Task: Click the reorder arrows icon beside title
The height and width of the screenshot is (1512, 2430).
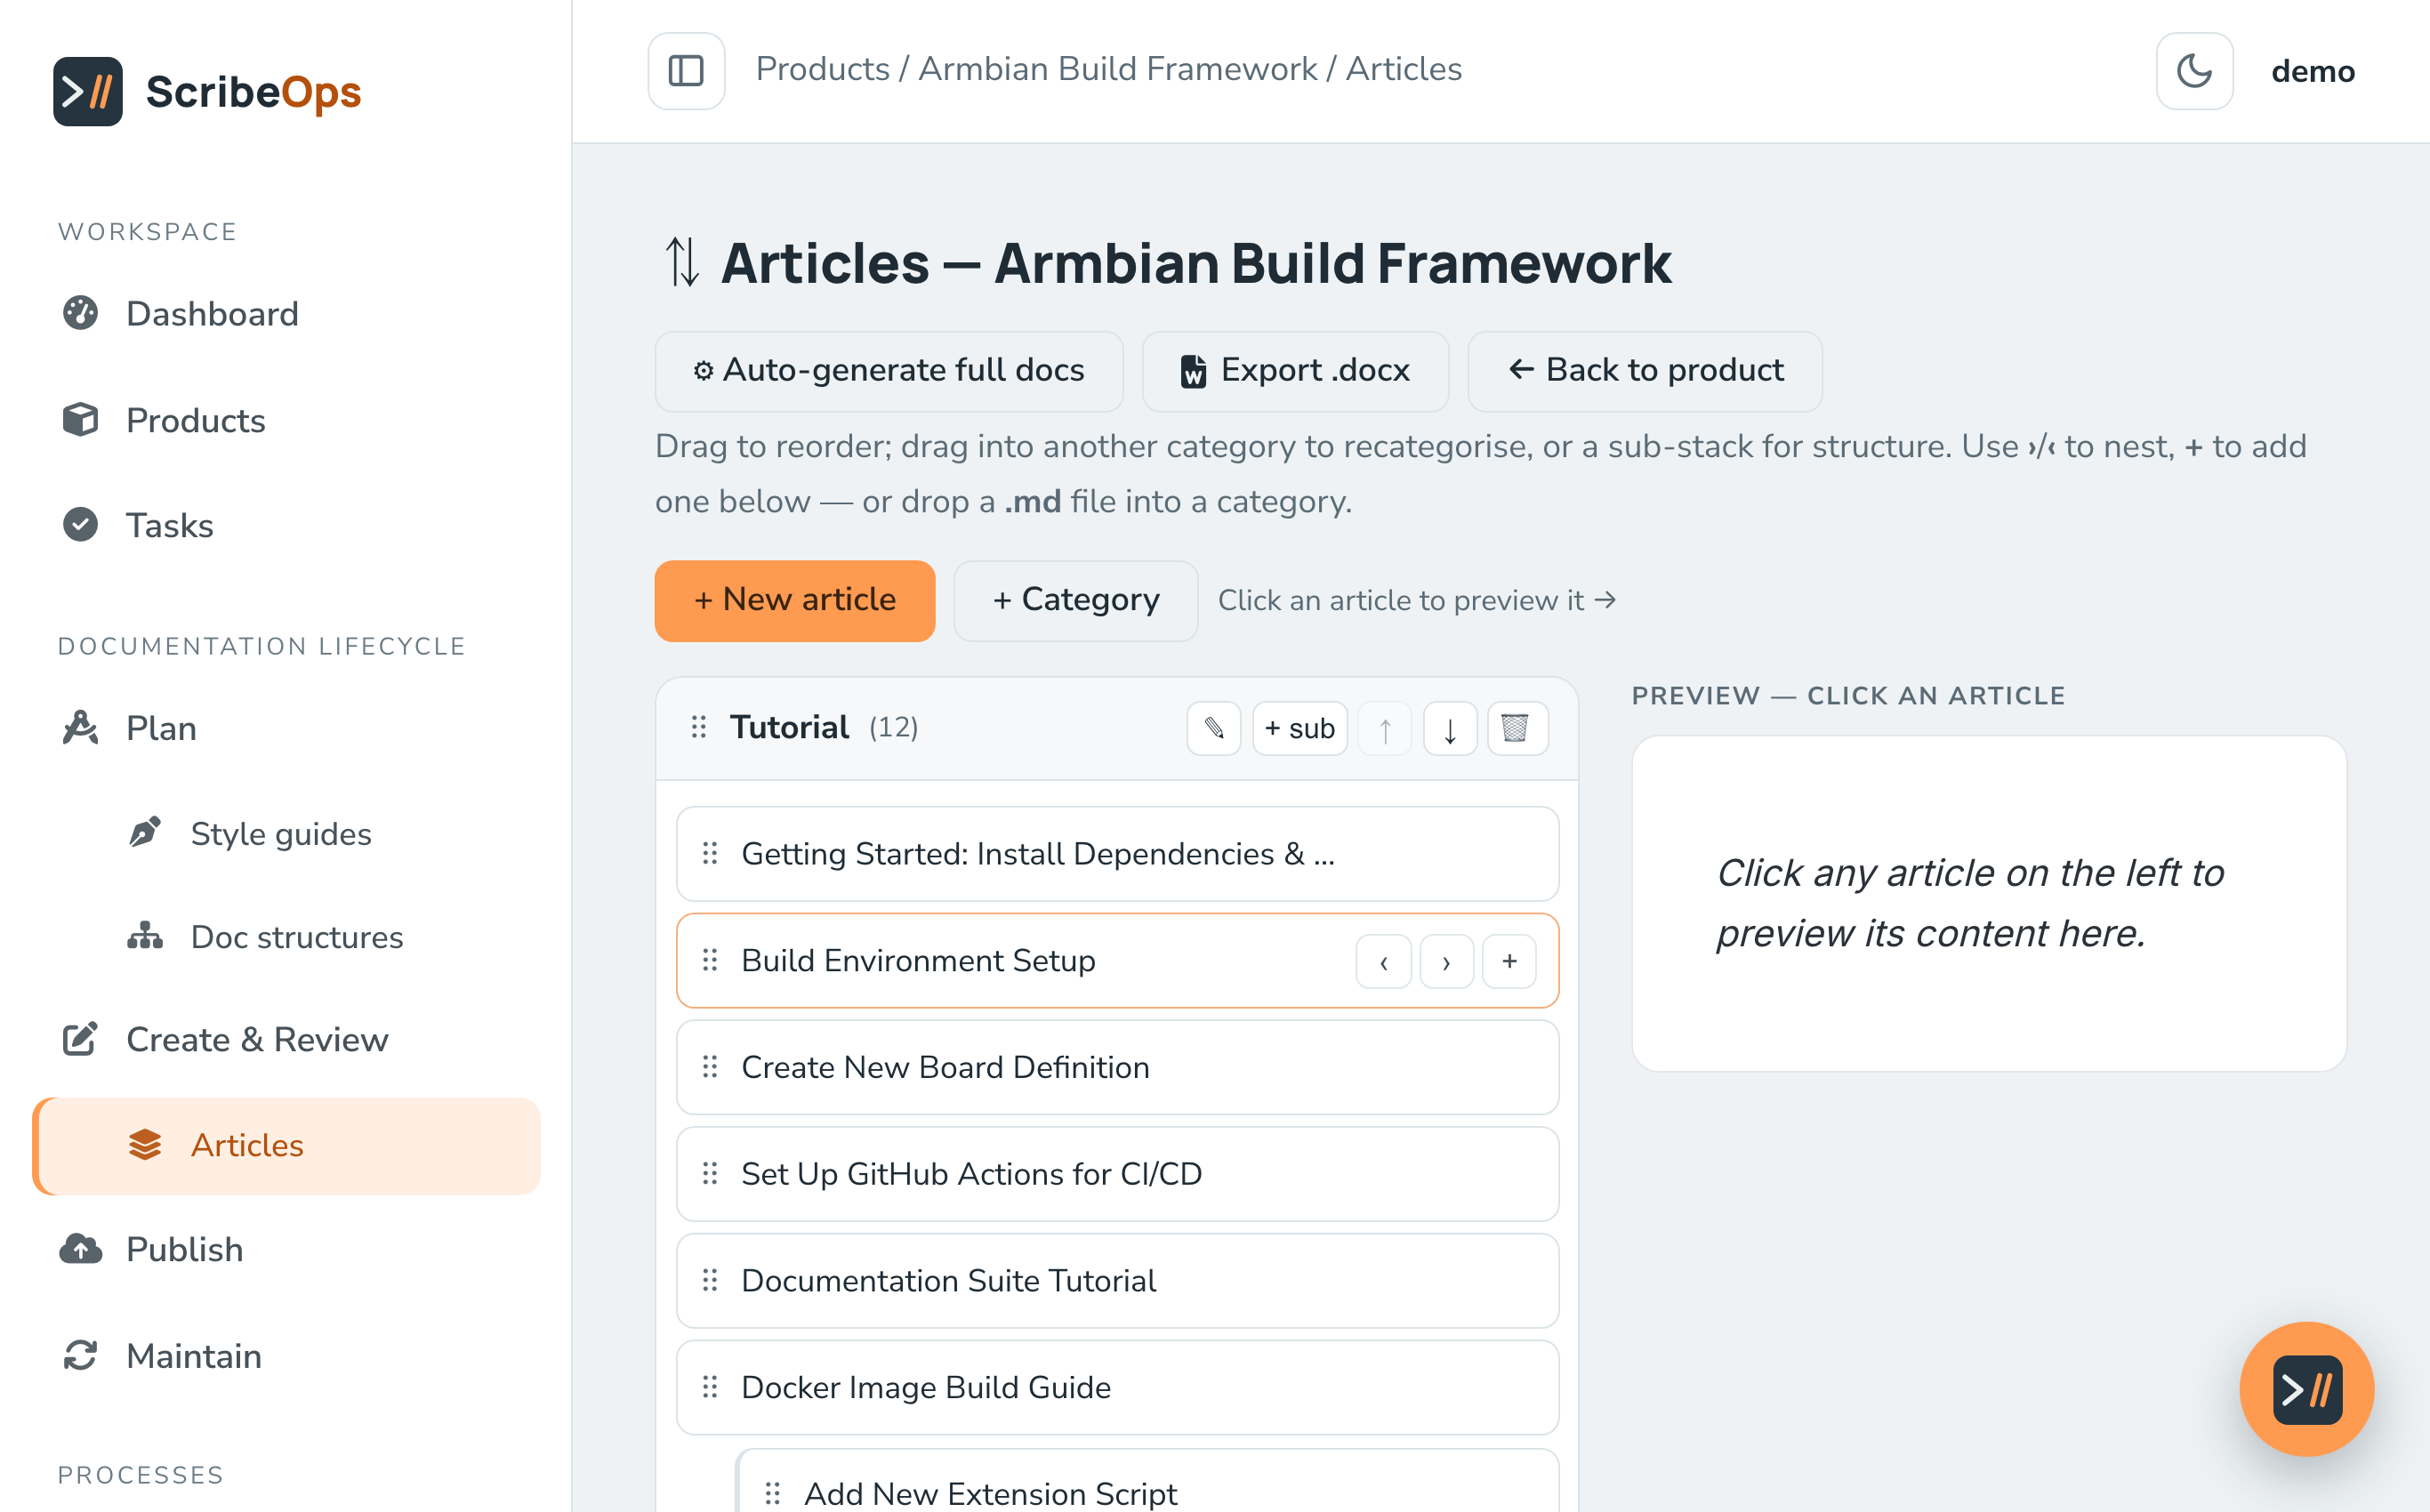Action: [682, 263]
